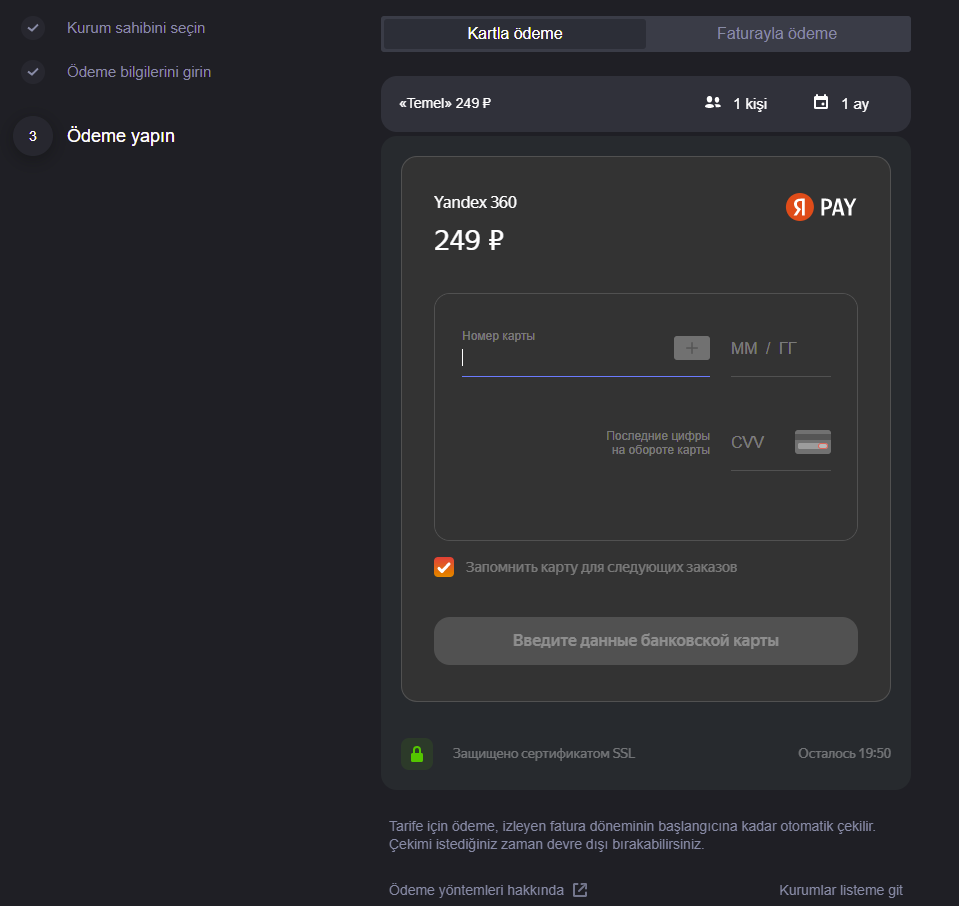Click checkmark icon beside Kurum sahibini seçin
Viewport: 959px width, 906px height.
click(33, 28)
